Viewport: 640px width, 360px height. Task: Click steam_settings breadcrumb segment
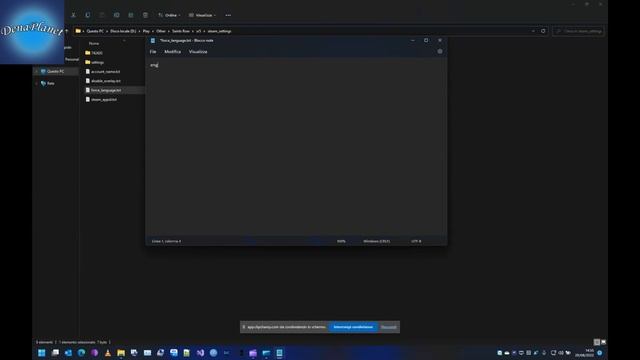coord(219,31)
